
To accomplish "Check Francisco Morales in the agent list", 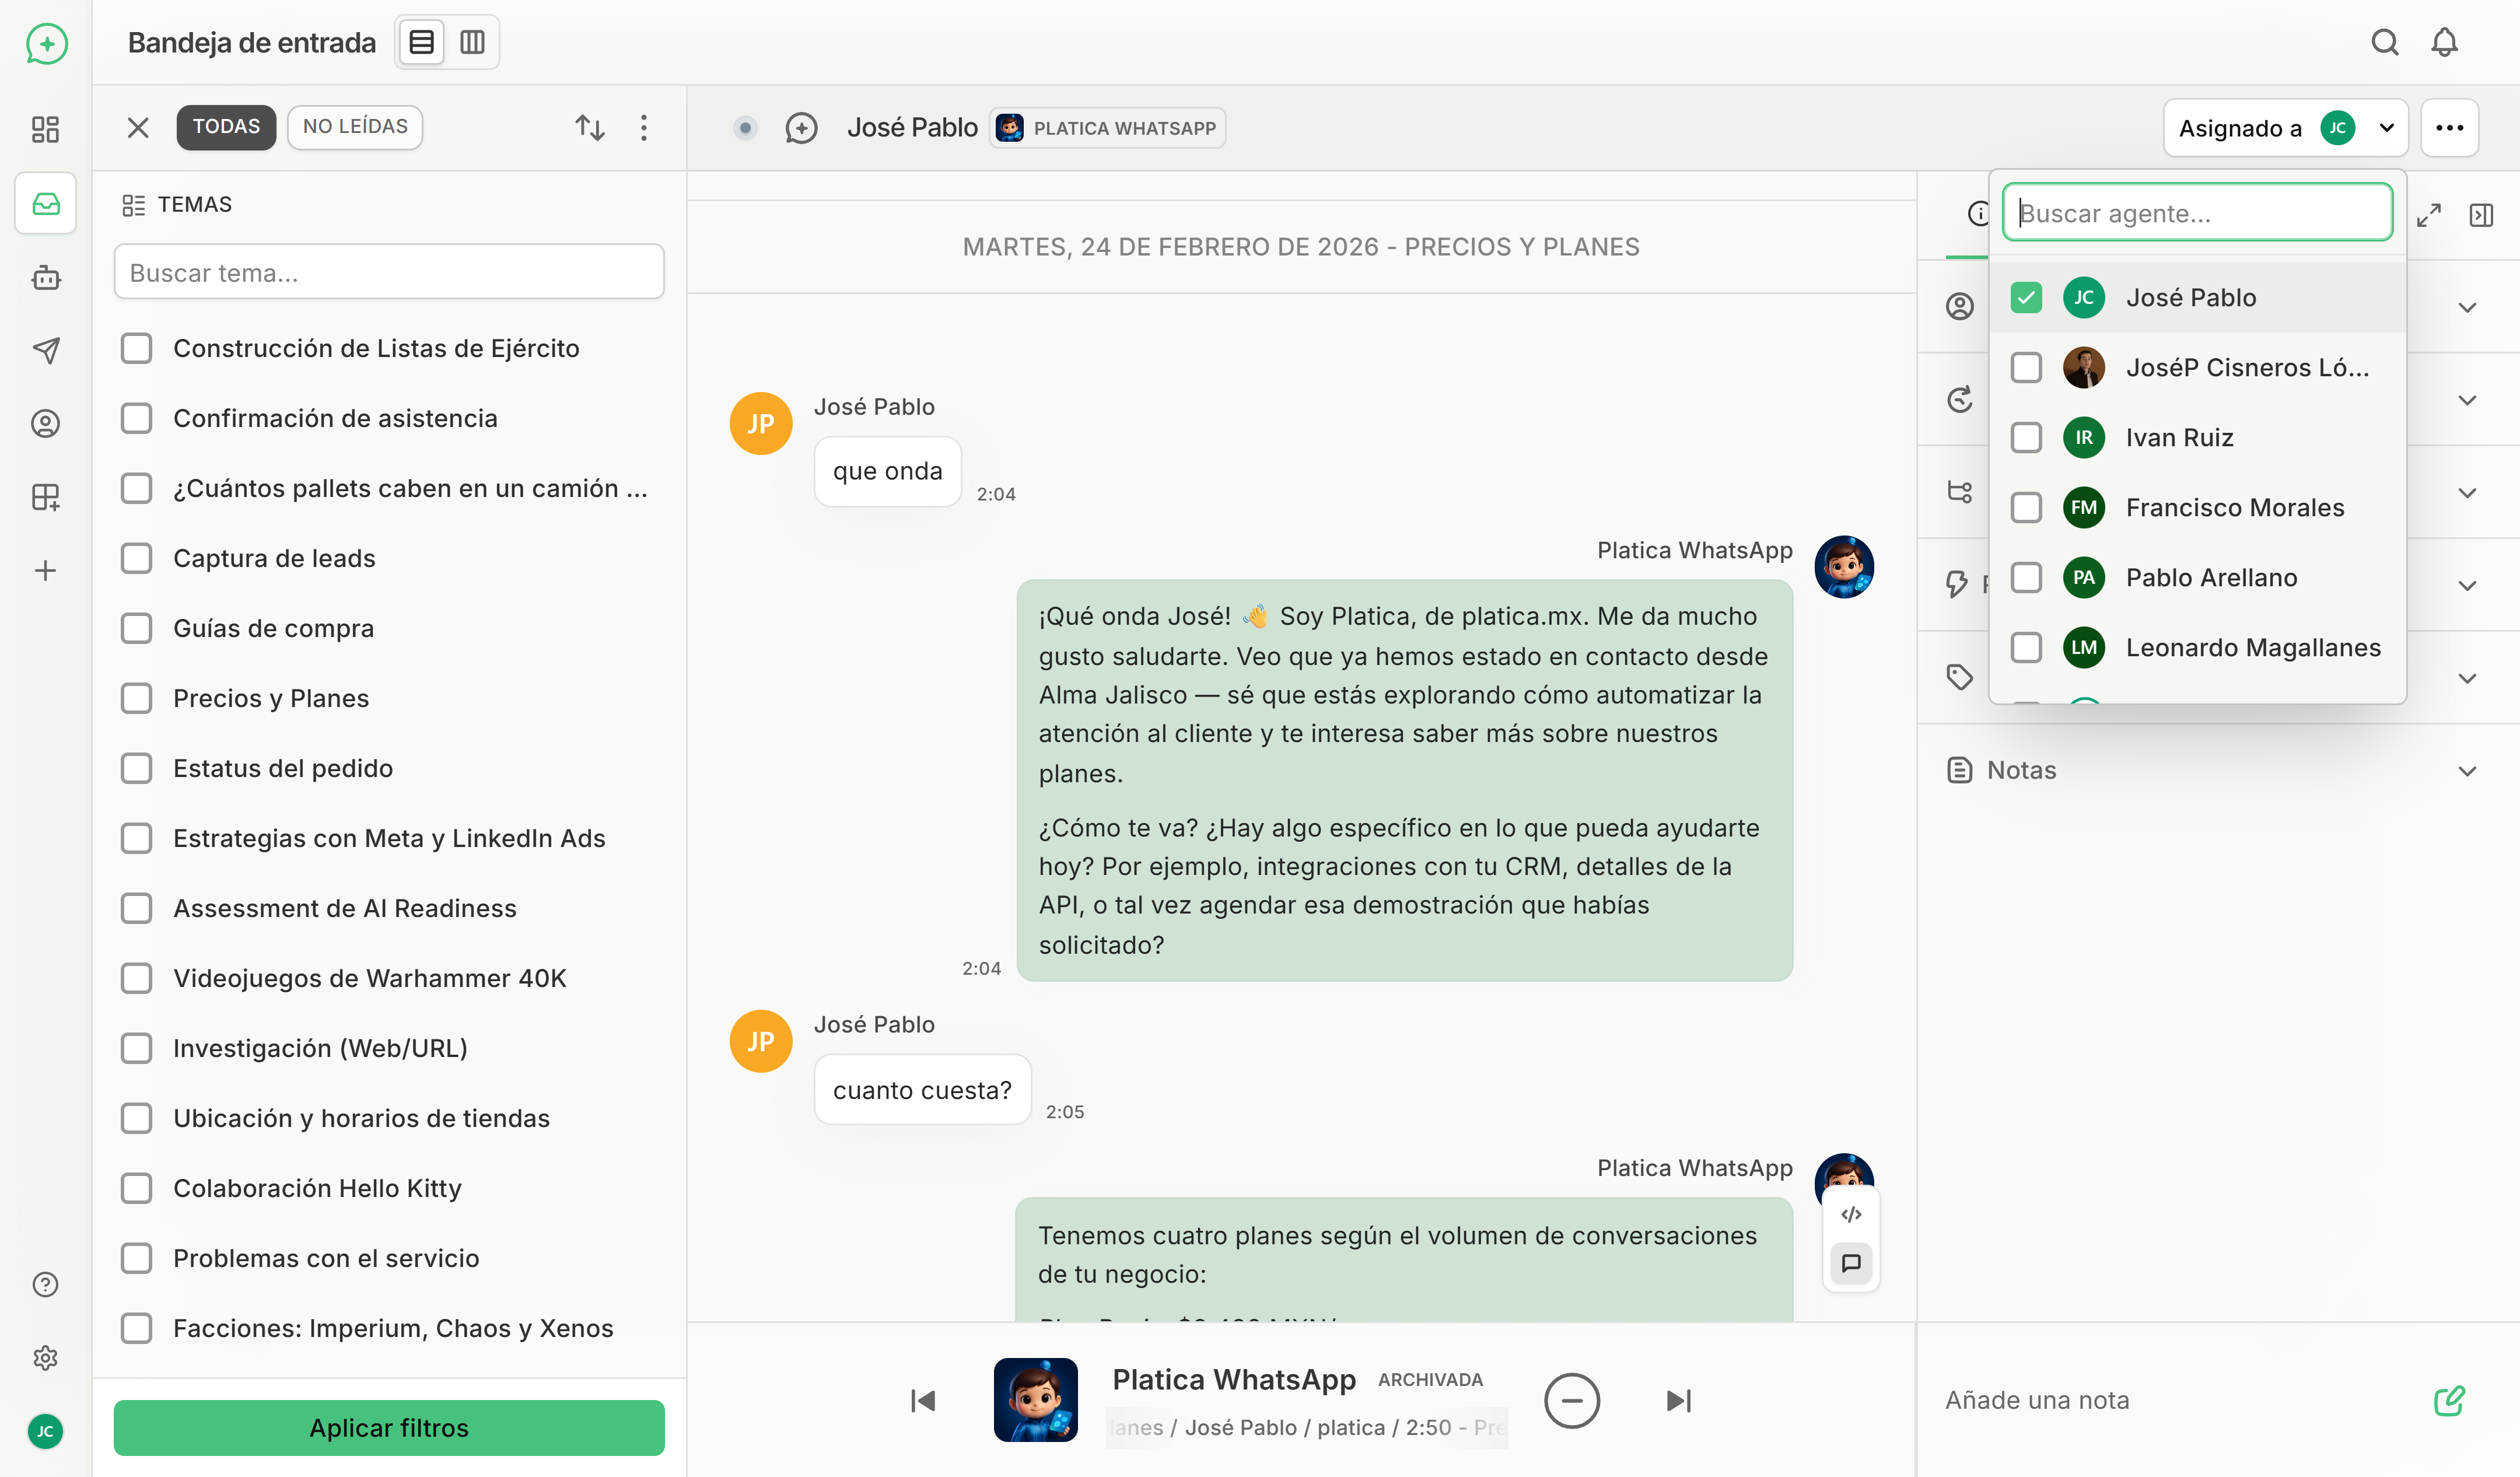I will (2027, 507).
